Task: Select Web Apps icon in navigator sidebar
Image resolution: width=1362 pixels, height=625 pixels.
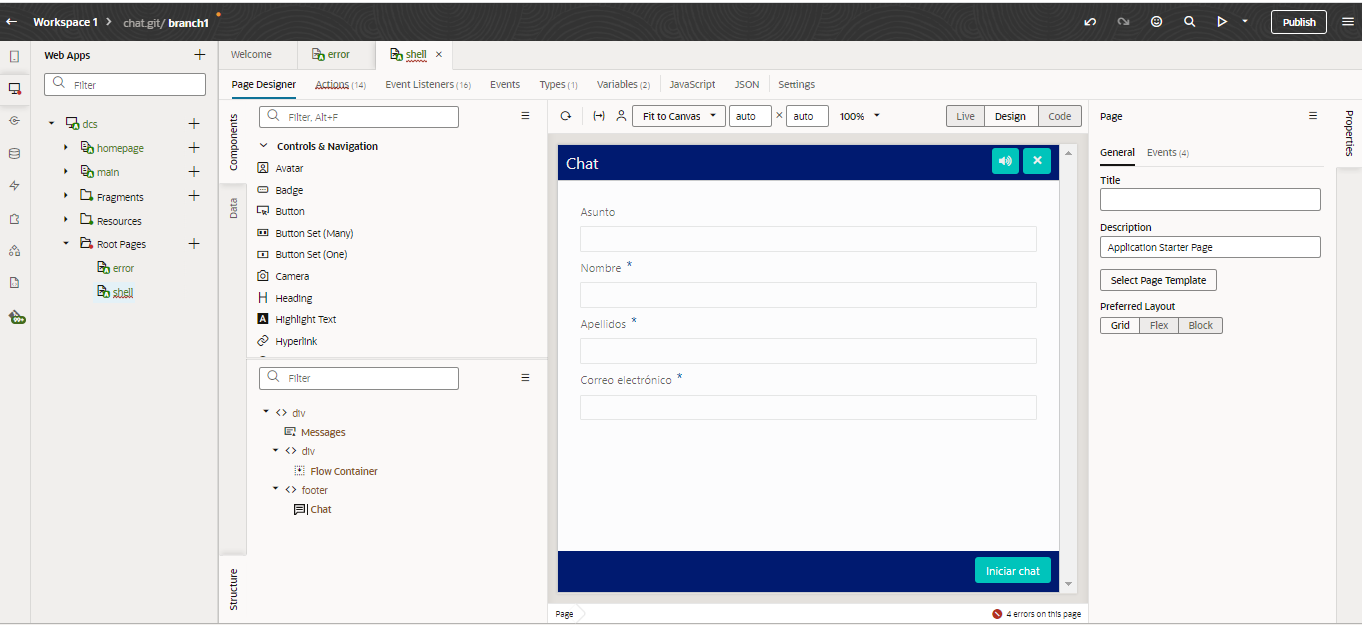Action: (14, 88)
